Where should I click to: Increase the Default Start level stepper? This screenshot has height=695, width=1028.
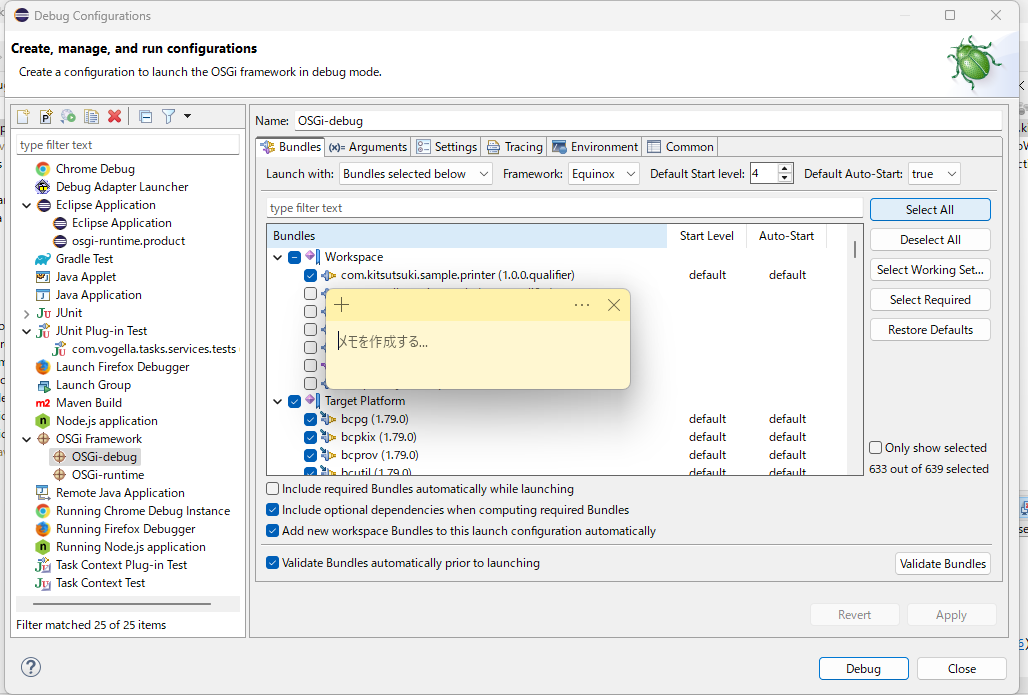point(785,169)
